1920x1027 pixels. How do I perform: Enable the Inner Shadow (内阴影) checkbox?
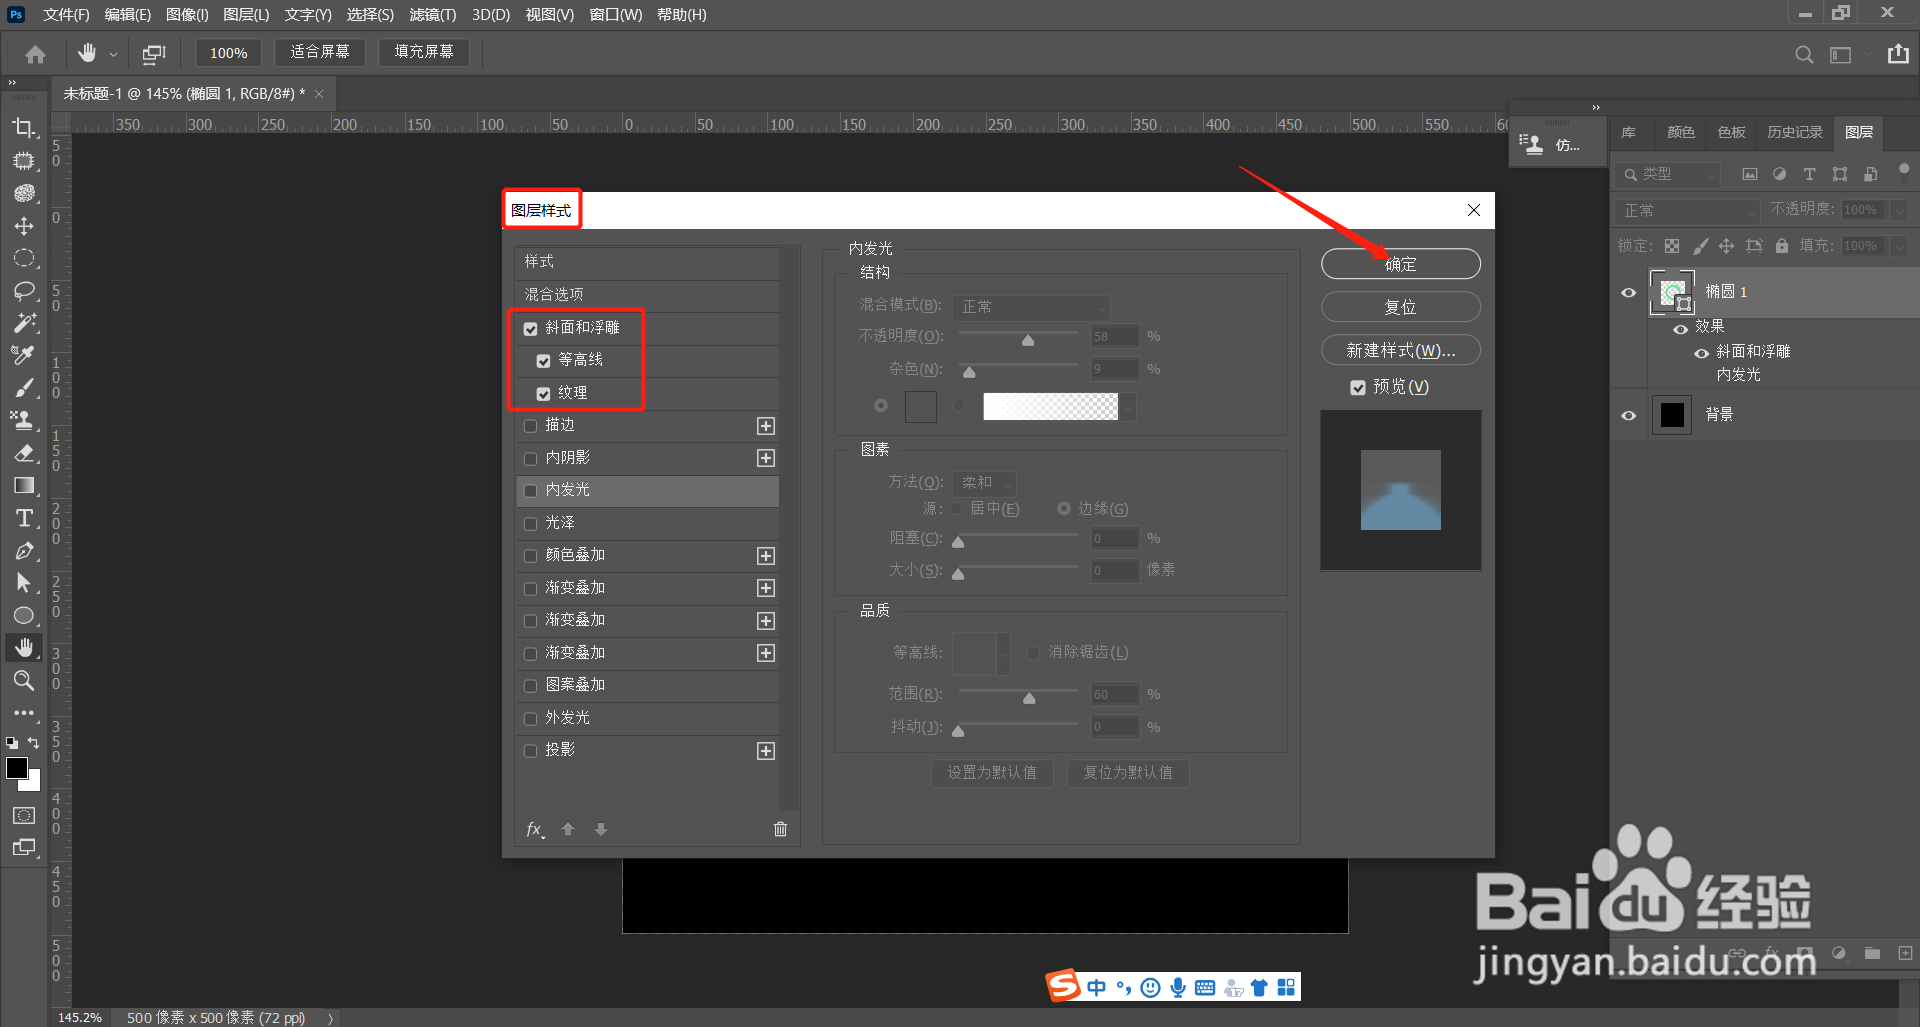[x=531, y=458]
